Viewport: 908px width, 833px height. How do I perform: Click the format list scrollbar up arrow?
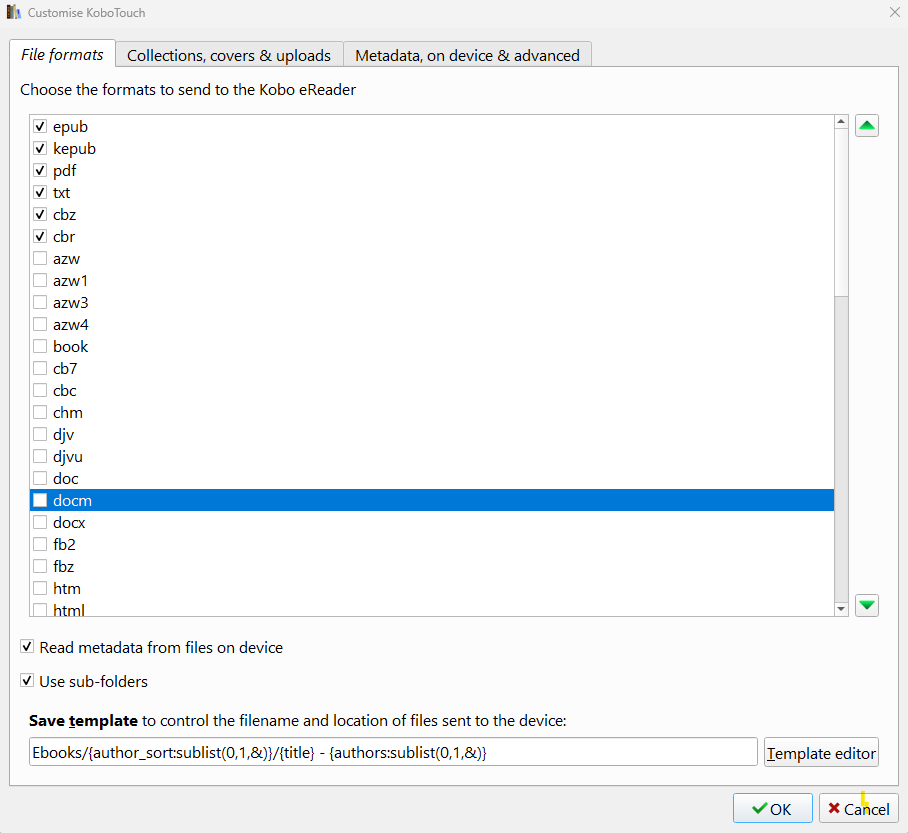click(x=841, y=121)
